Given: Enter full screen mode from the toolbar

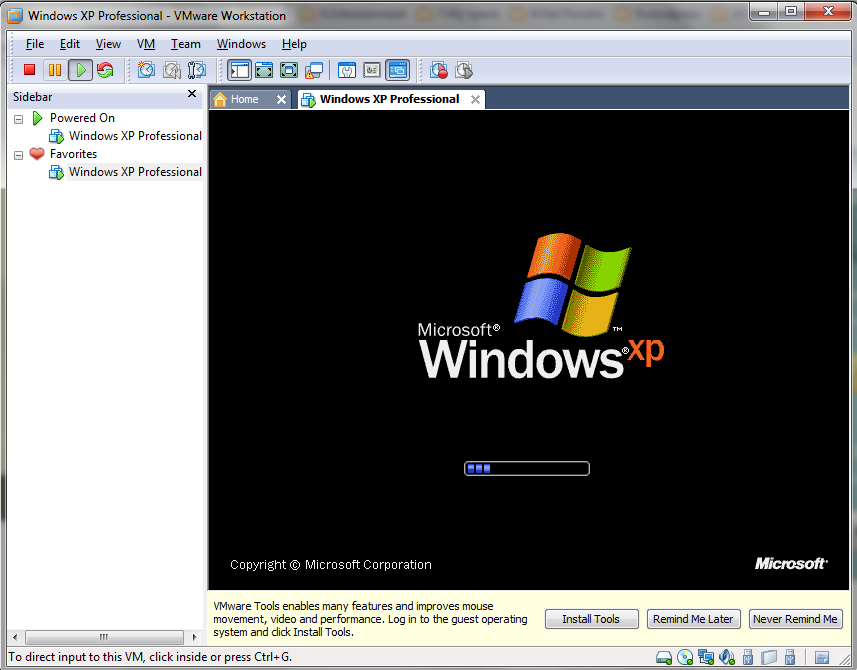Looking at the screenshot, I should (289, 70).
